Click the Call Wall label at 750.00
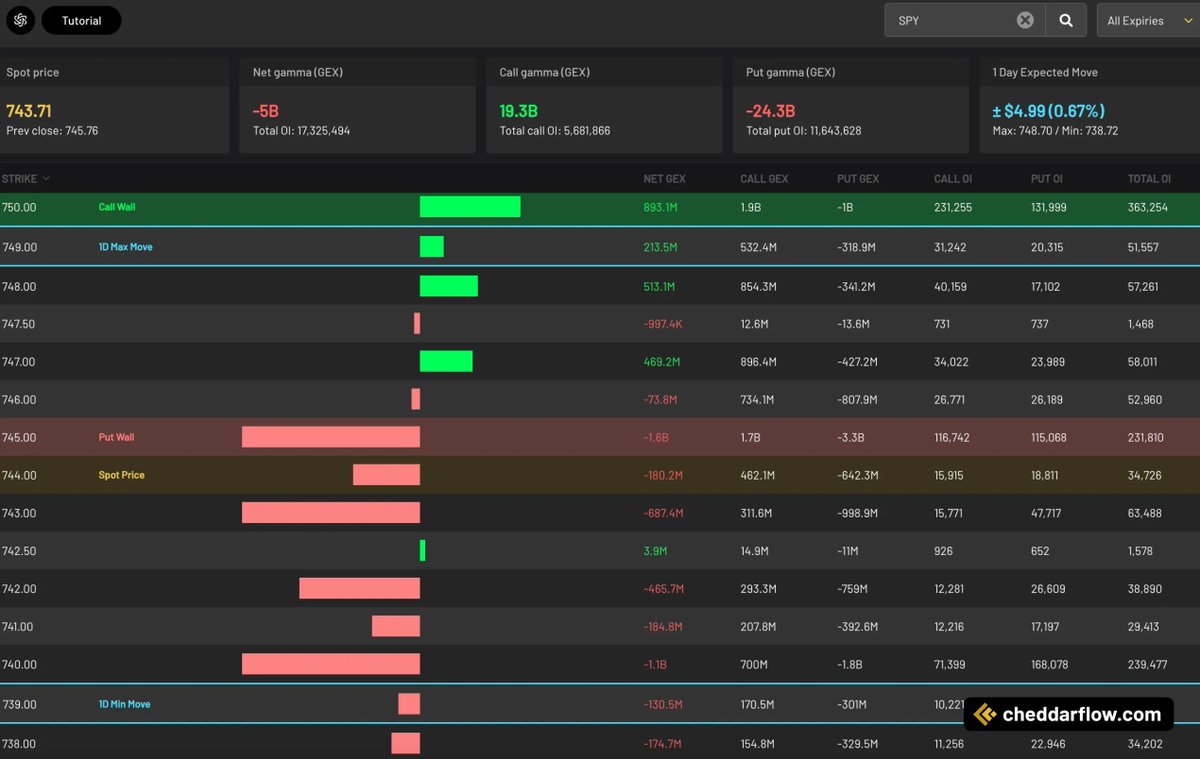 click(x=117, y=207)
